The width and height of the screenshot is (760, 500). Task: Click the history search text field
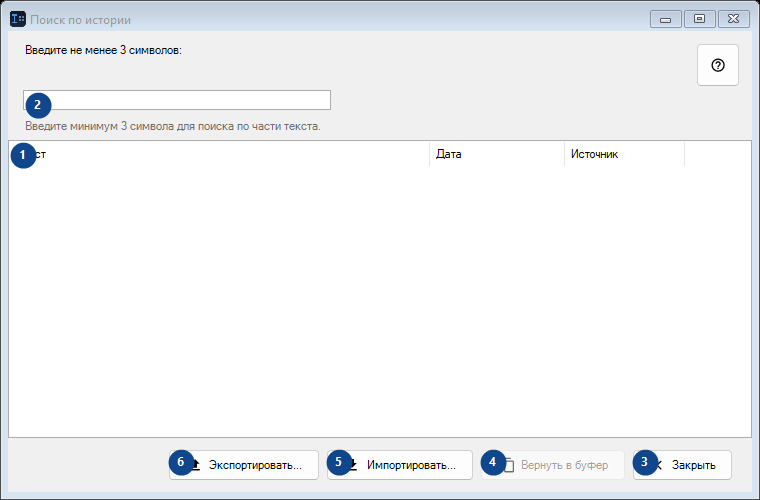(x=177, y=100)
